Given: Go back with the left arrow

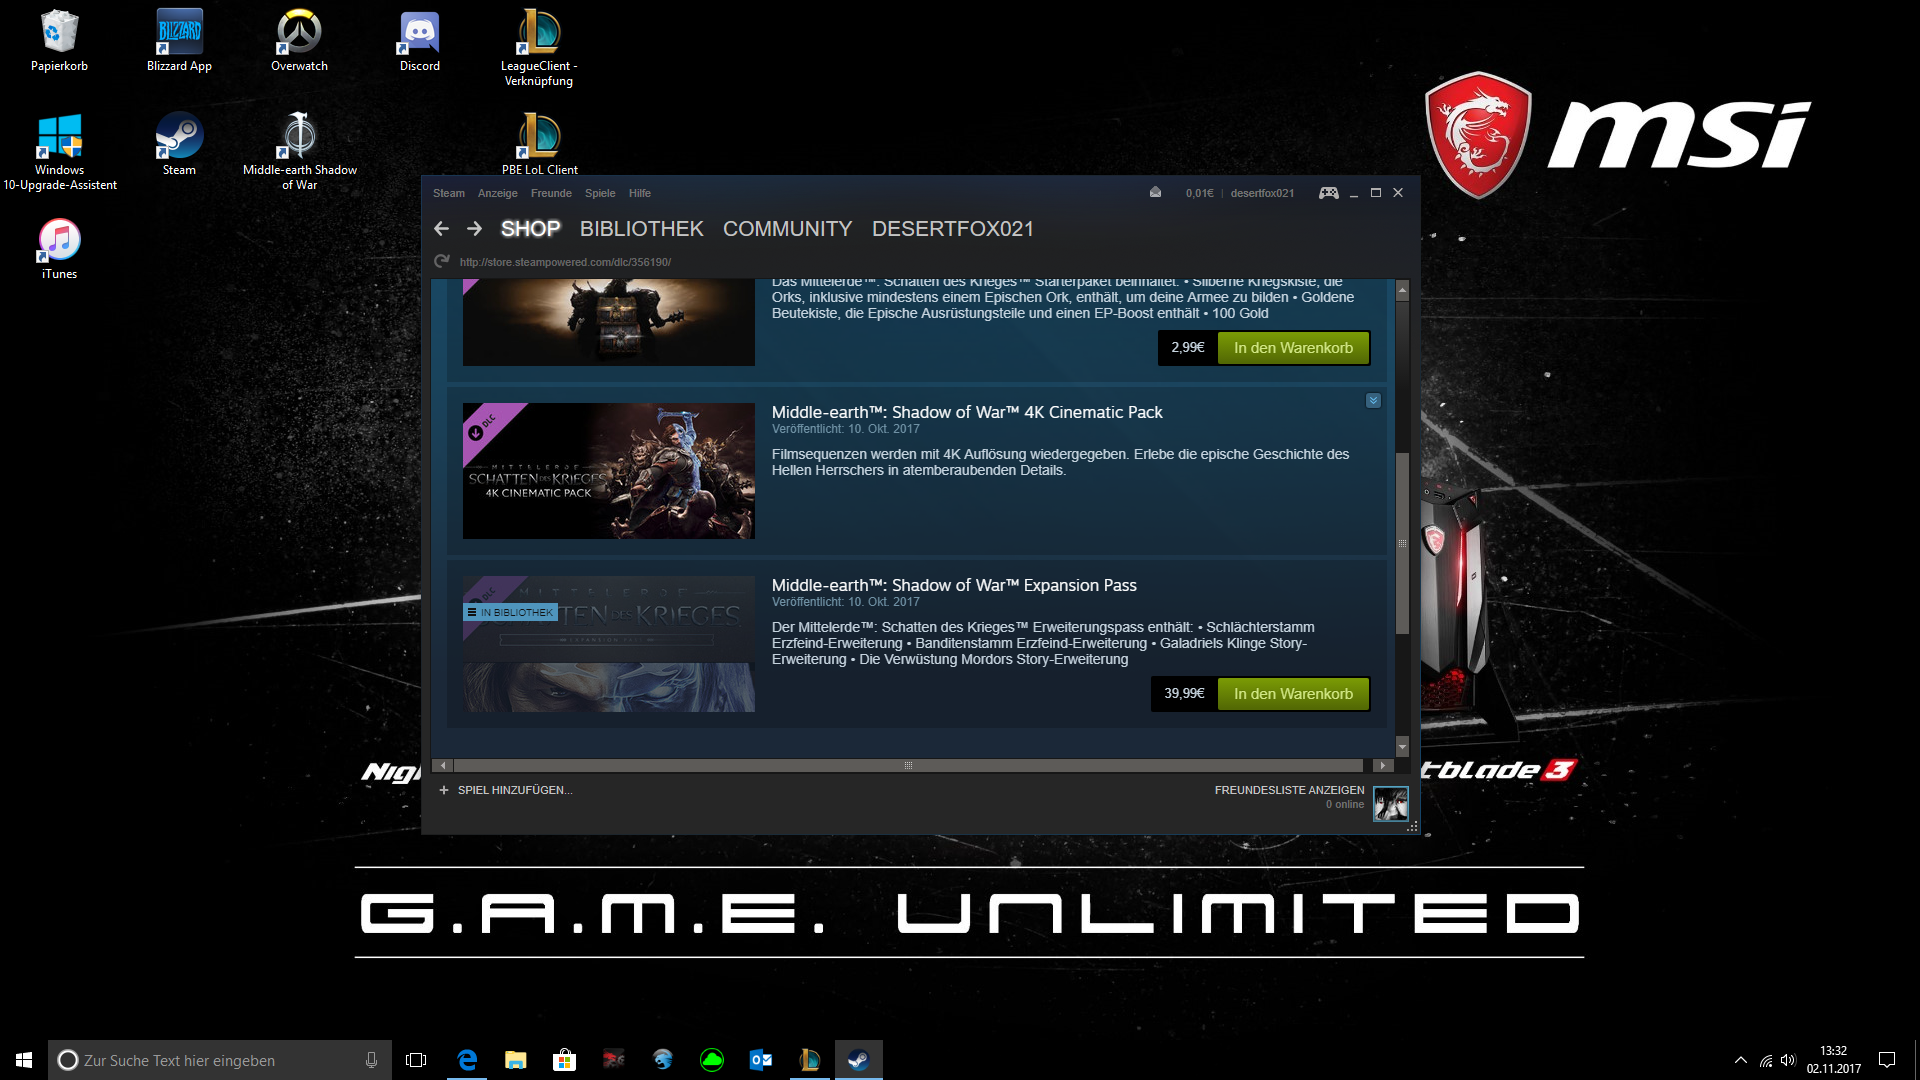Looking at the screenshot, I should [x=441, y=229].
